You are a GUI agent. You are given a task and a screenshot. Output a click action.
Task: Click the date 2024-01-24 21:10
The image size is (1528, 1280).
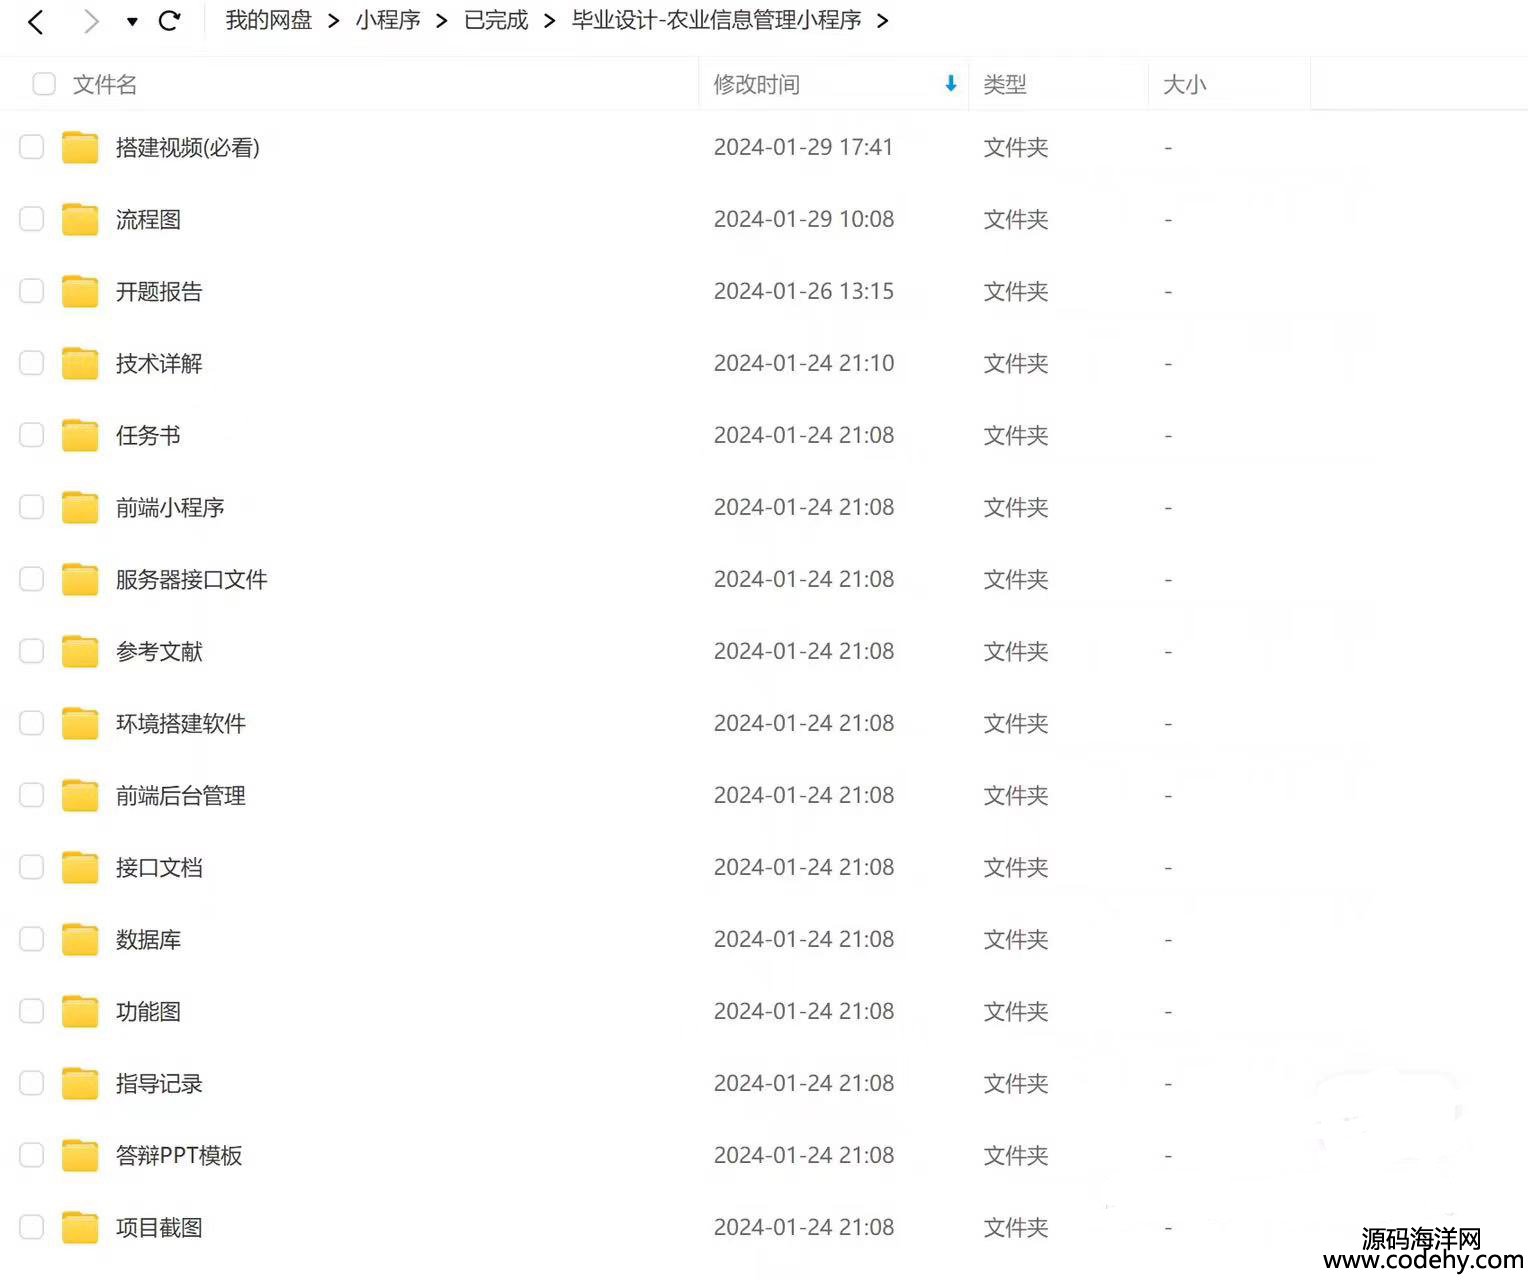[804, 363]
